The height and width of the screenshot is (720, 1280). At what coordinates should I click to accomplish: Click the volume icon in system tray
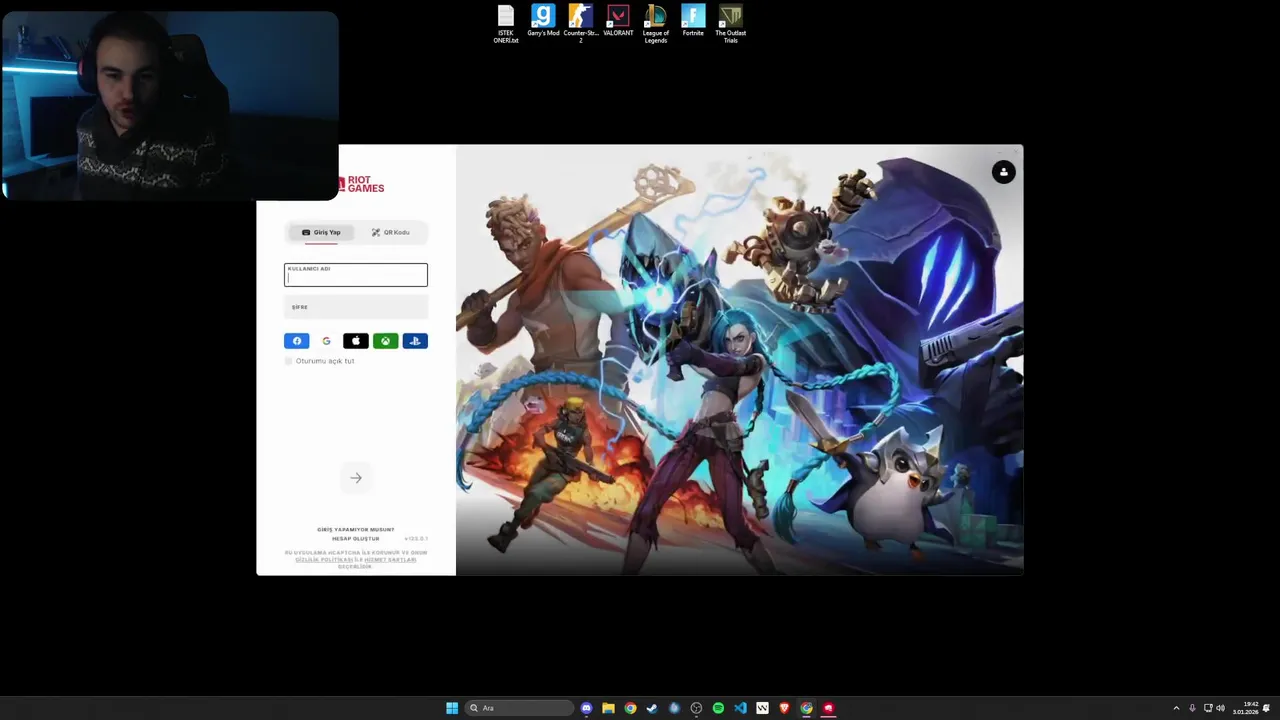pos(1220,708)
